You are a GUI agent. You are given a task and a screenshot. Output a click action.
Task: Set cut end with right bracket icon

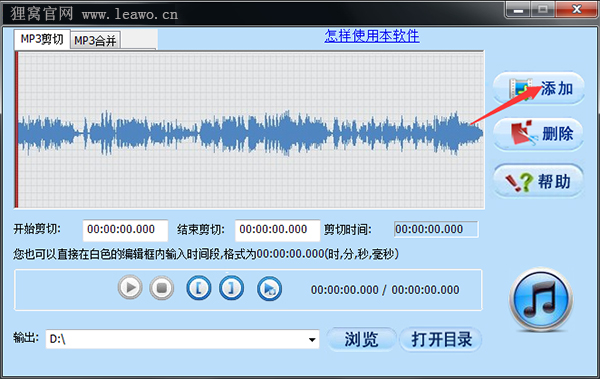(x=232, y=288)
